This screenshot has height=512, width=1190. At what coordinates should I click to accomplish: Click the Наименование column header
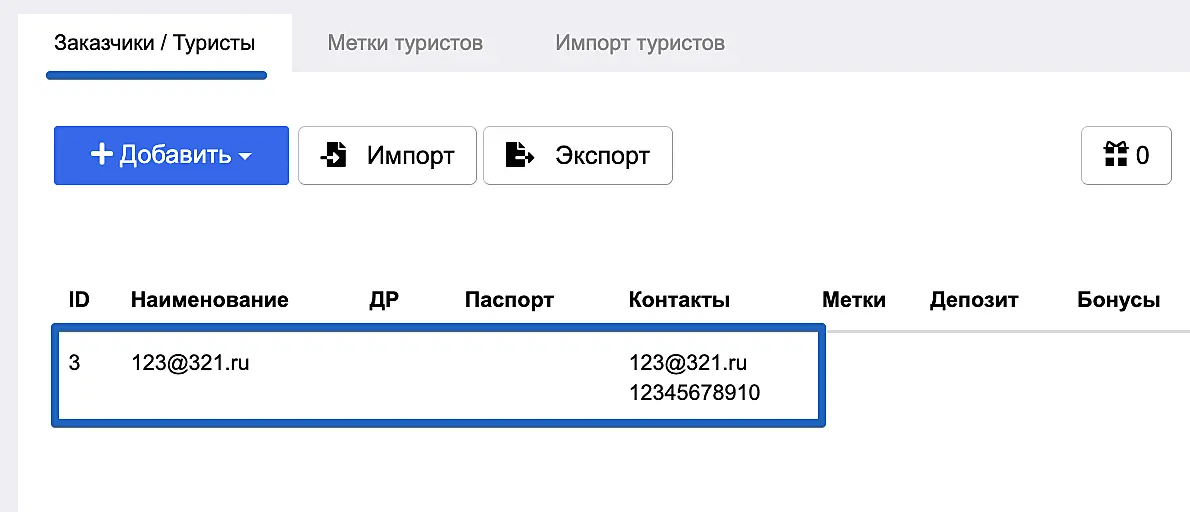(209, 300)
